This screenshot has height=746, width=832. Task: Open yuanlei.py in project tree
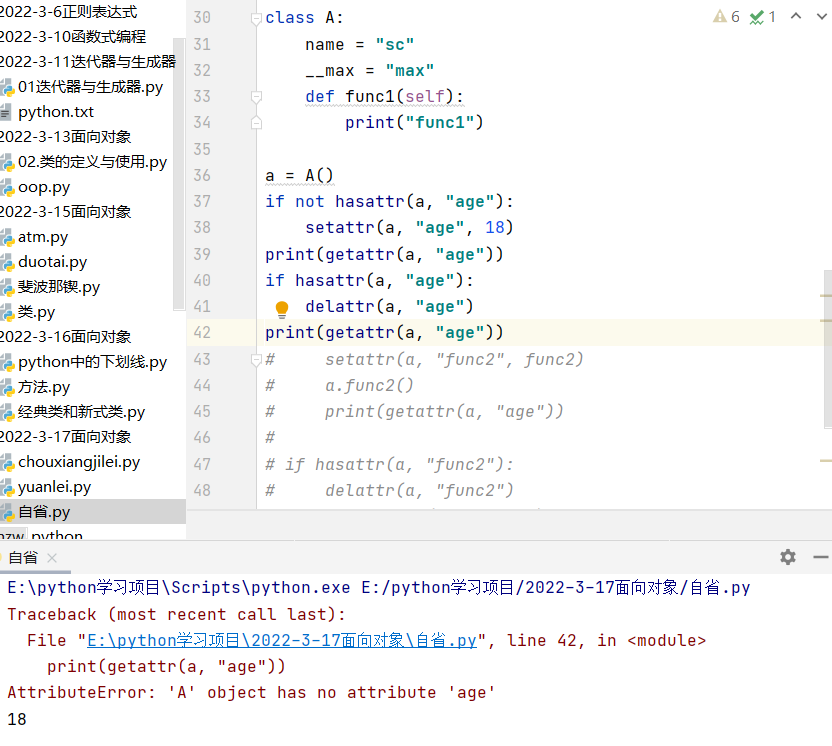click(54, 487)
